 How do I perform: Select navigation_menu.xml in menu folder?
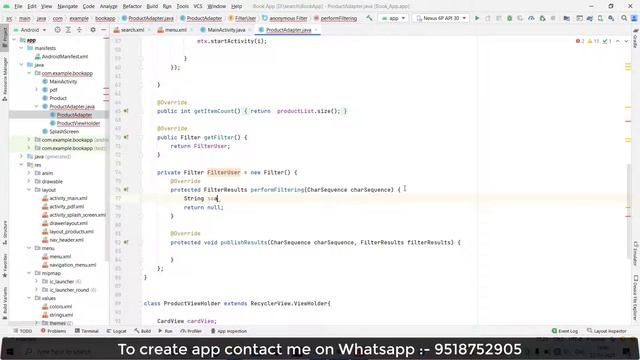(69, 265)
